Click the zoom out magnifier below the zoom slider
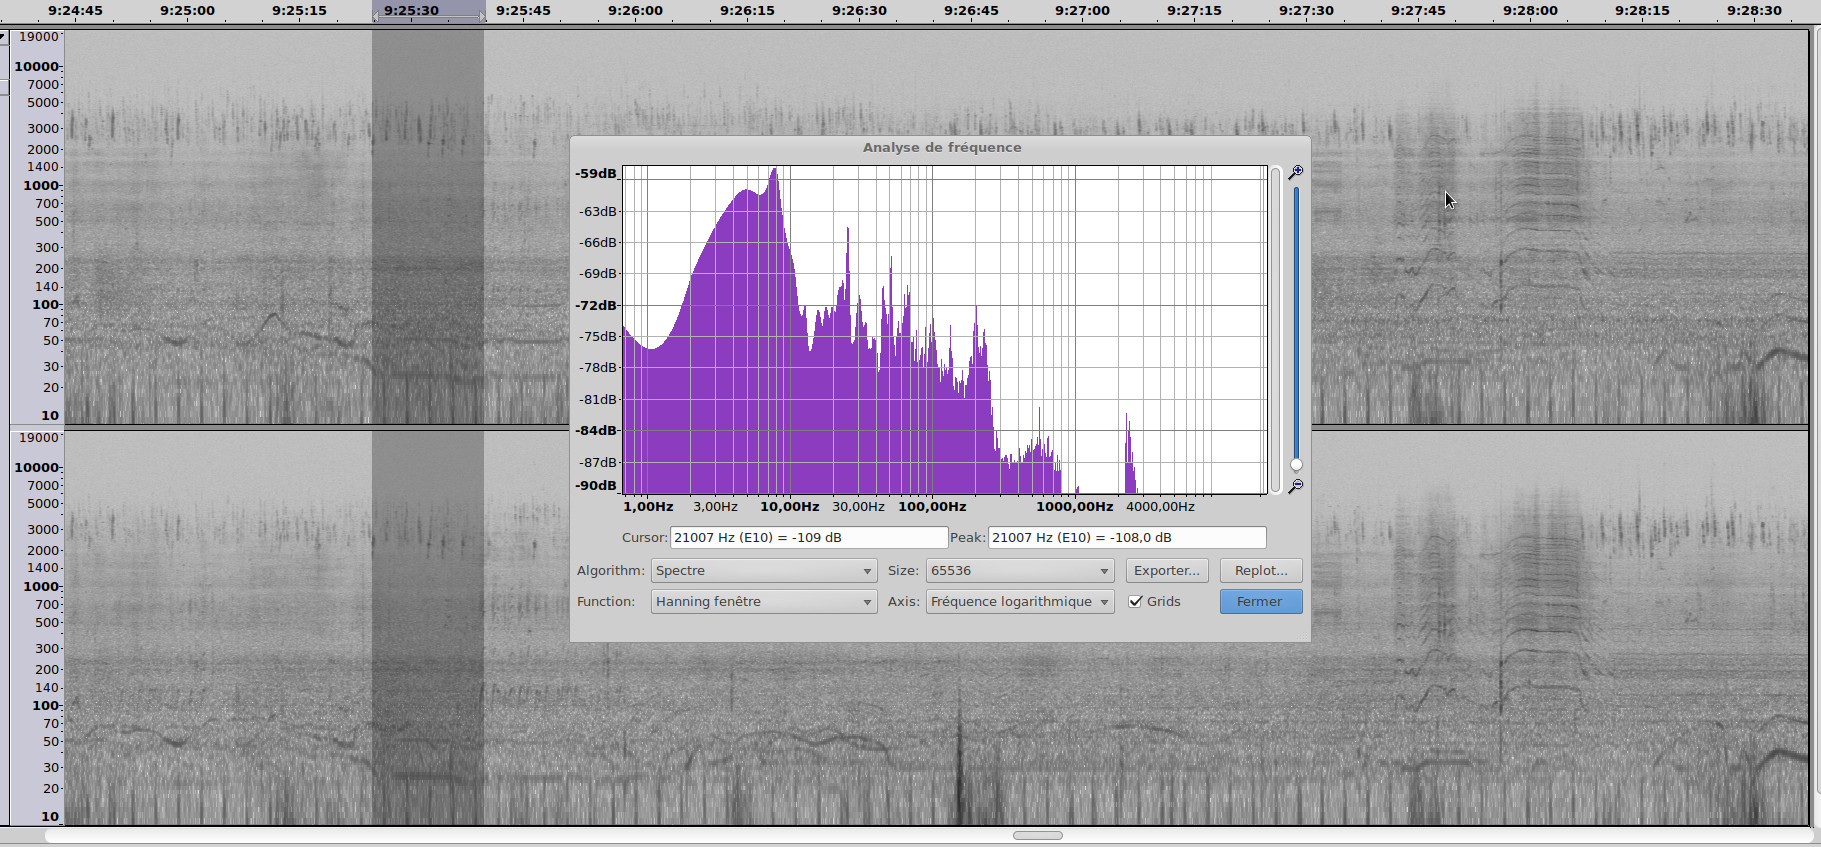Viewport: 1821px width, 847px height. point(1296,486)
